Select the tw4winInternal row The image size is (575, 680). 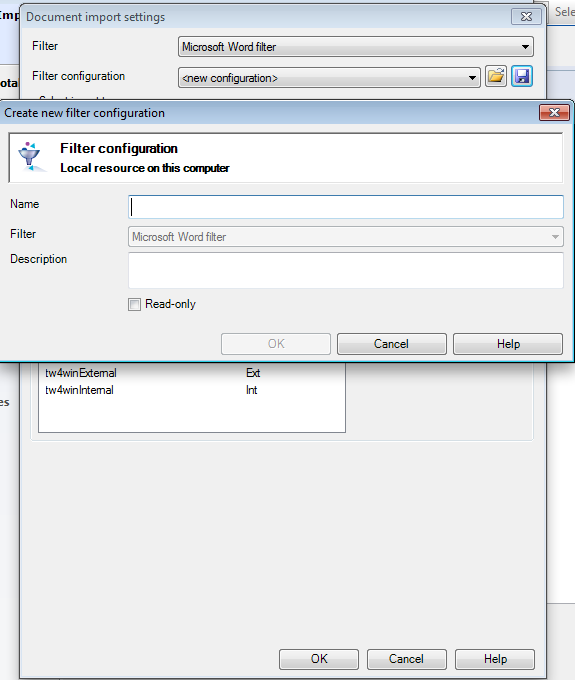[x=192, y=390]
